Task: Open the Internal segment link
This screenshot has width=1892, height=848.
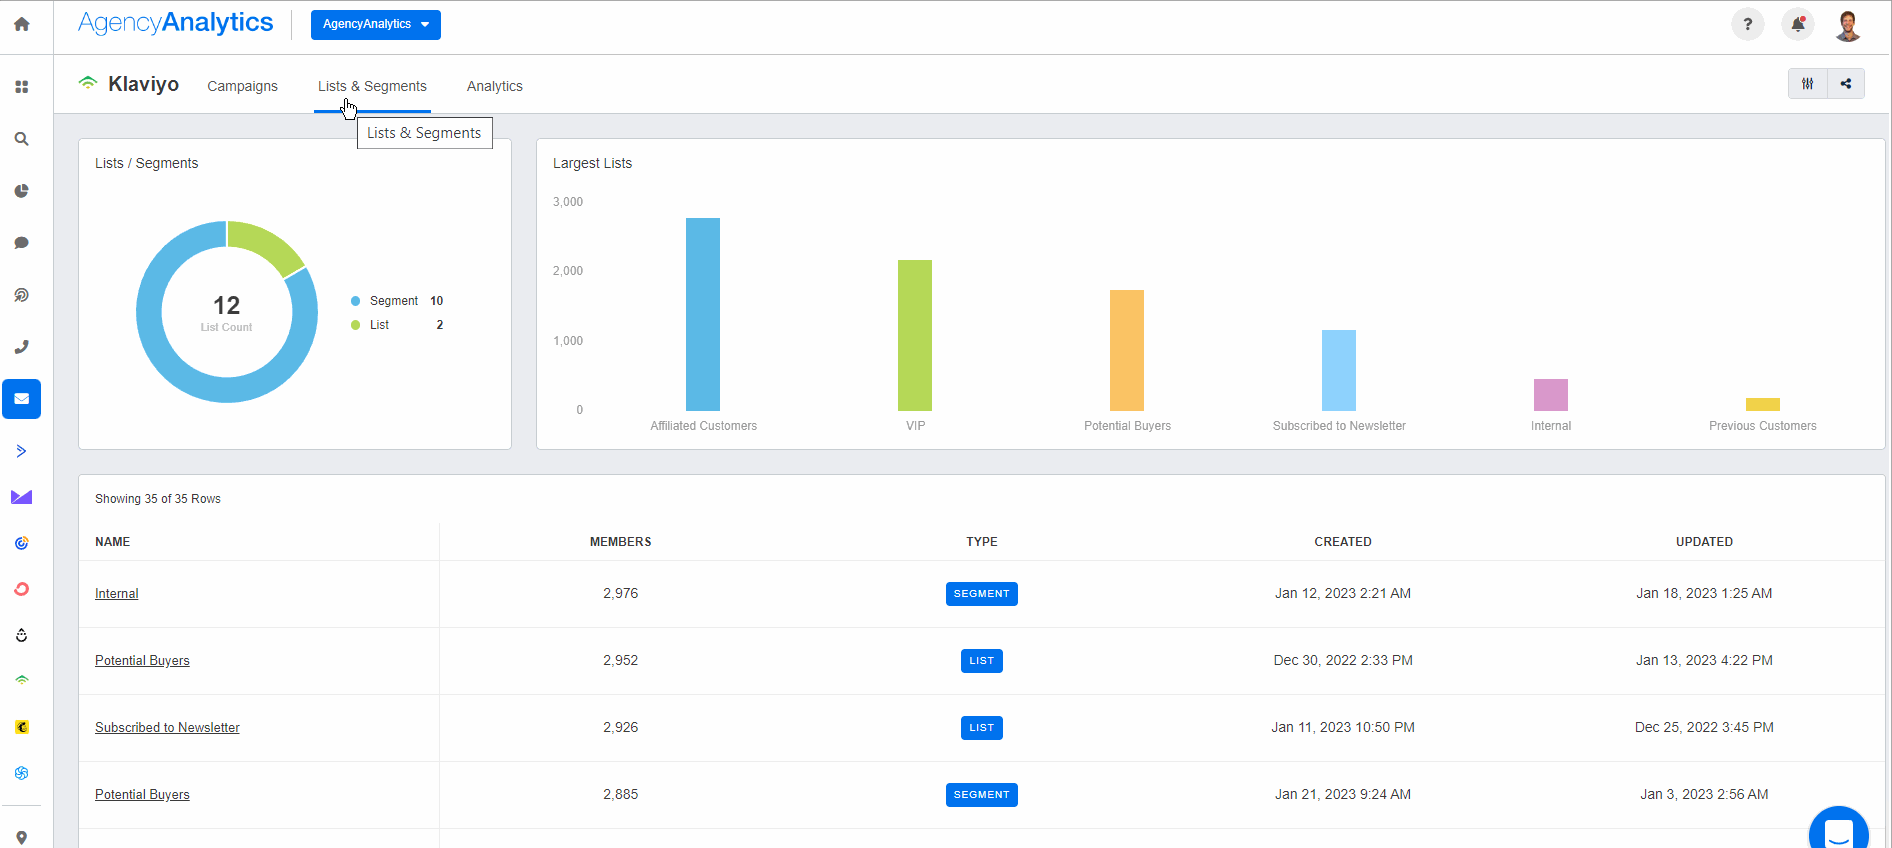Action: [116, 594]
